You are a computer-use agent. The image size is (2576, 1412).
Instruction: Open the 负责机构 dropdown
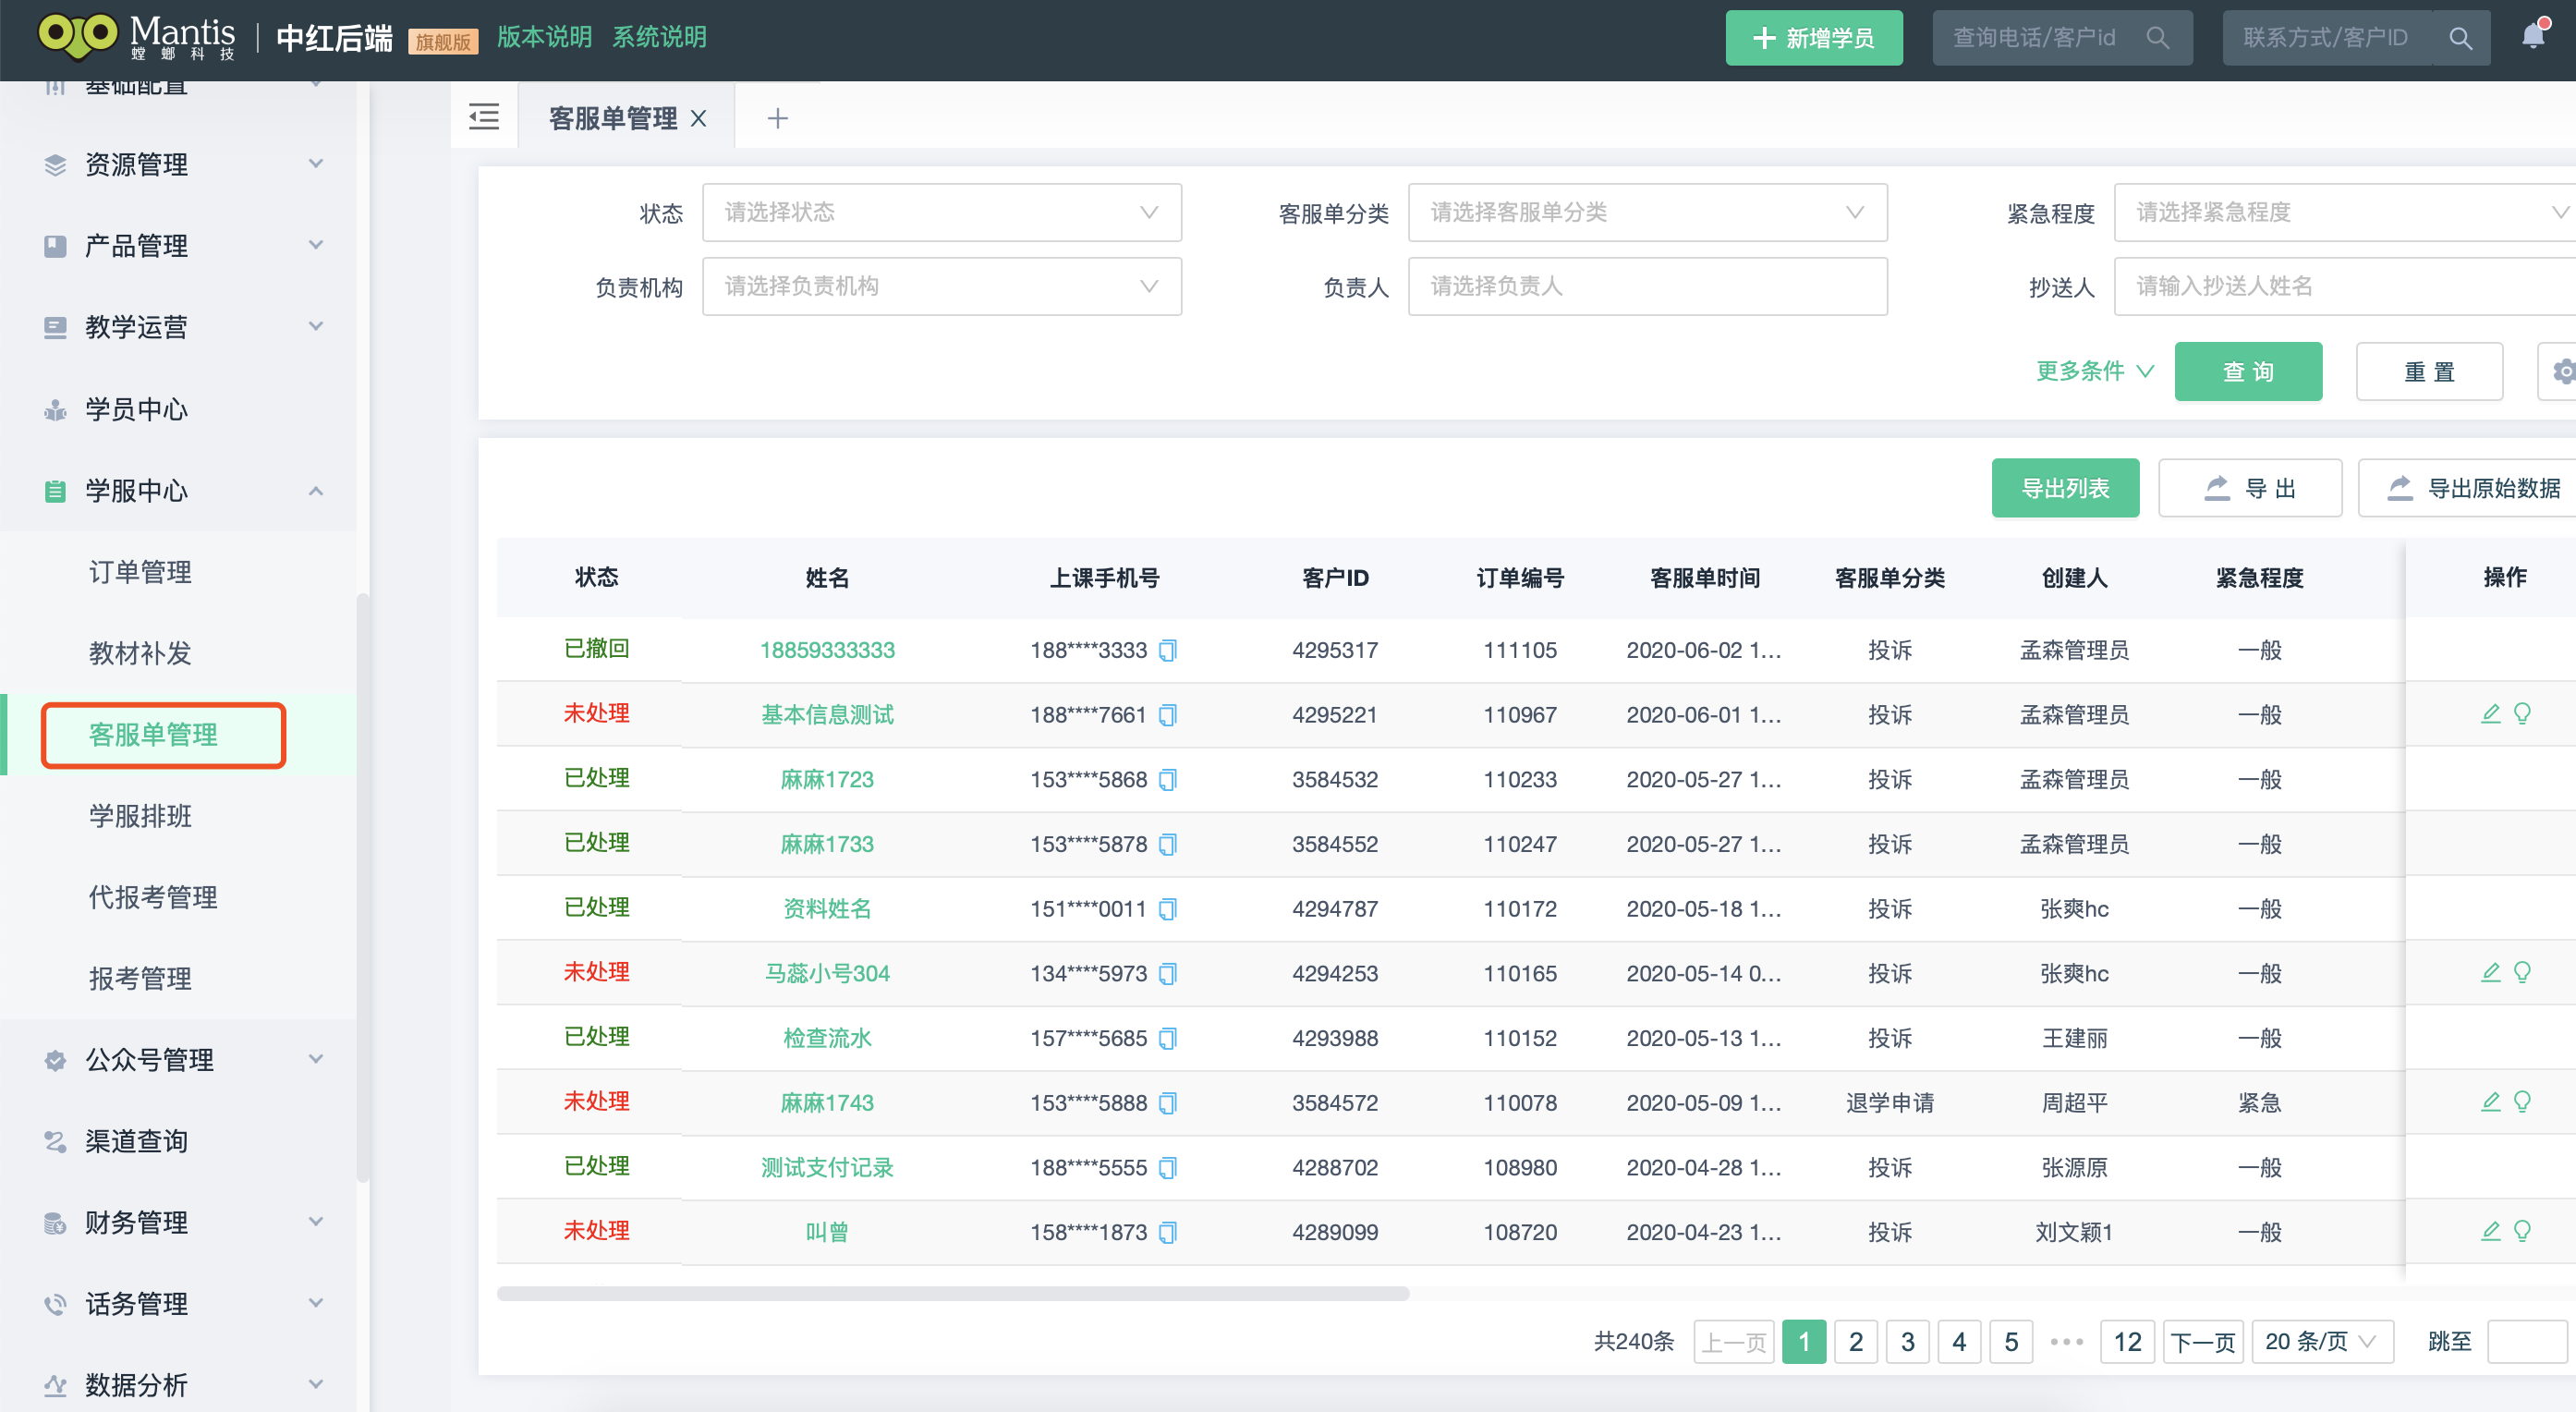pyautogui.click(x=941, y=286)
